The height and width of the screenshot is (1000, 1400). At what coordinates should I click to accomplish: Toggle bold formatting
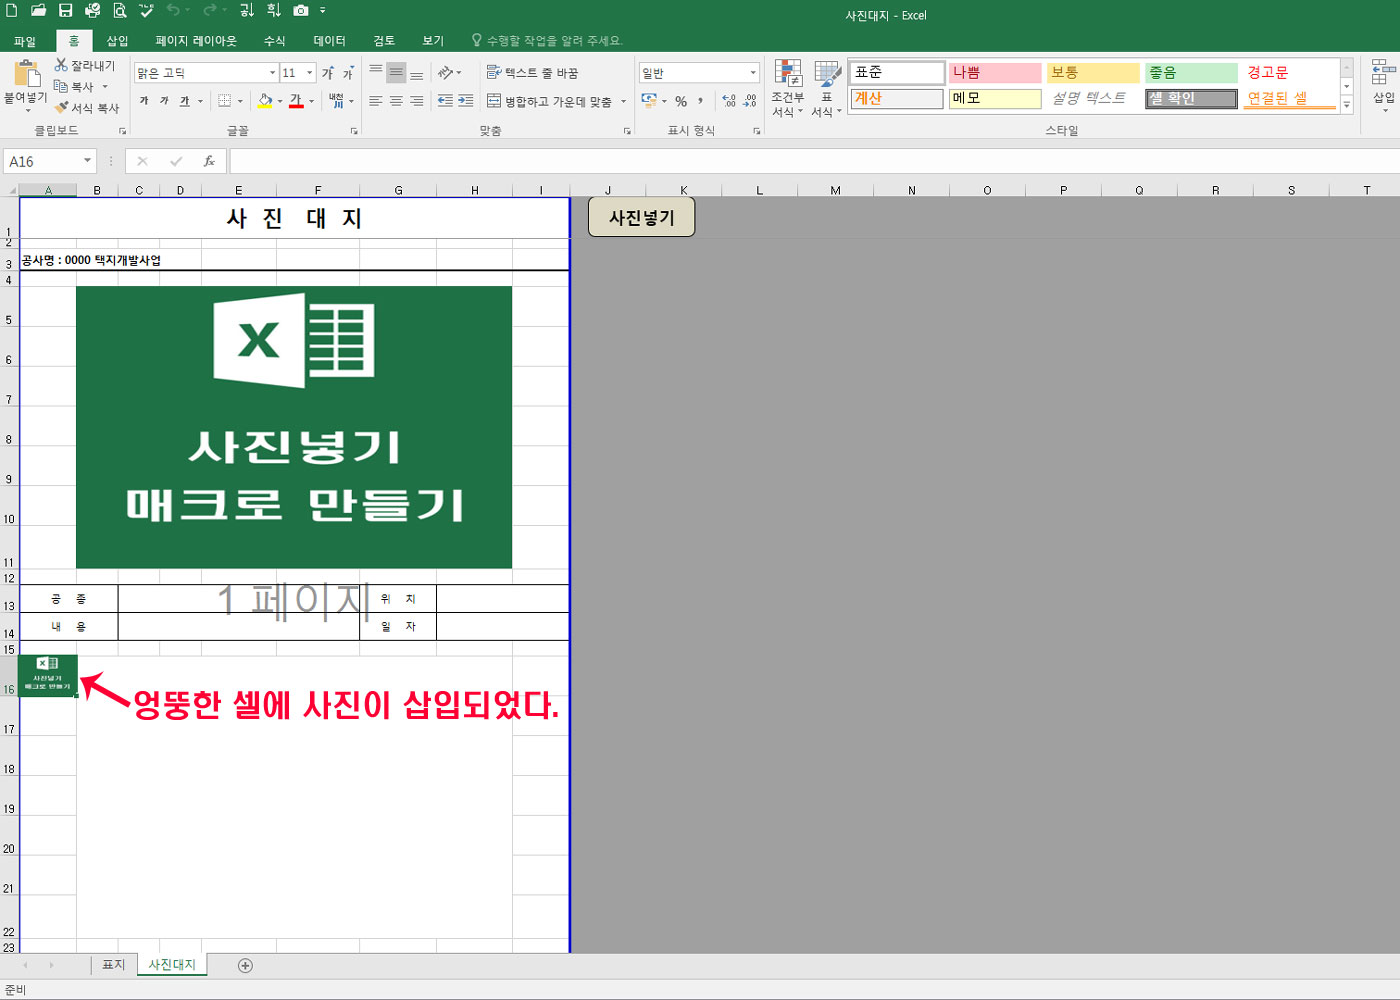click(144, 101)
